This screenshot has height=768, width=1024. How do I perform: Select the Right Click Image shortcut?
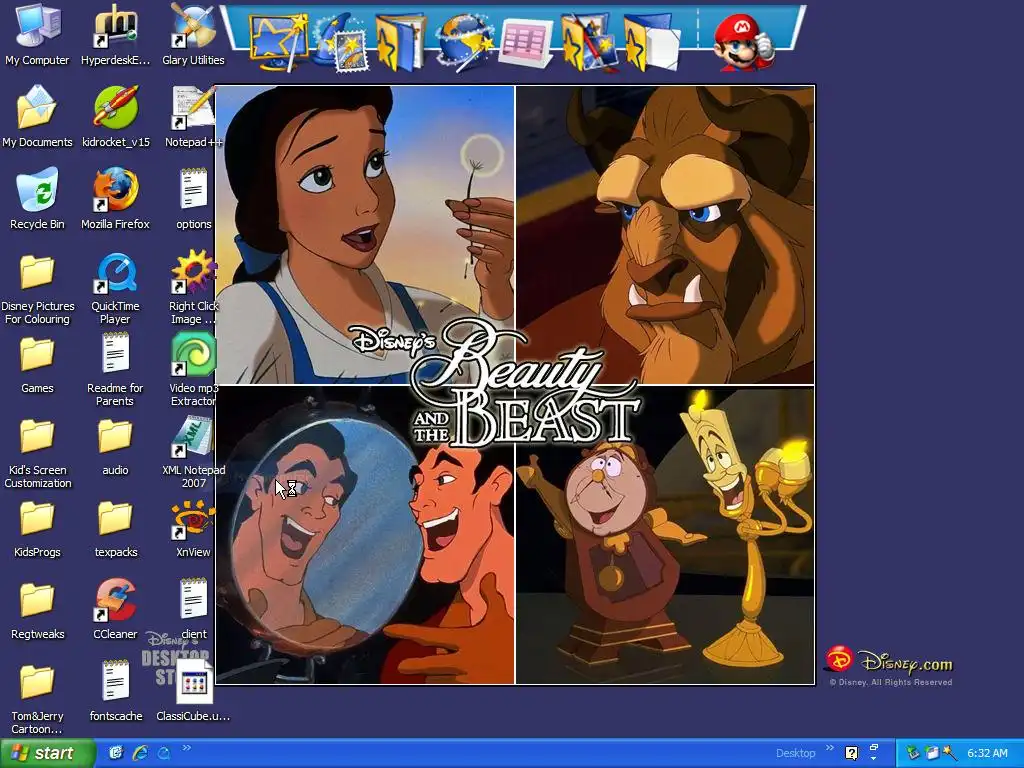193,286
